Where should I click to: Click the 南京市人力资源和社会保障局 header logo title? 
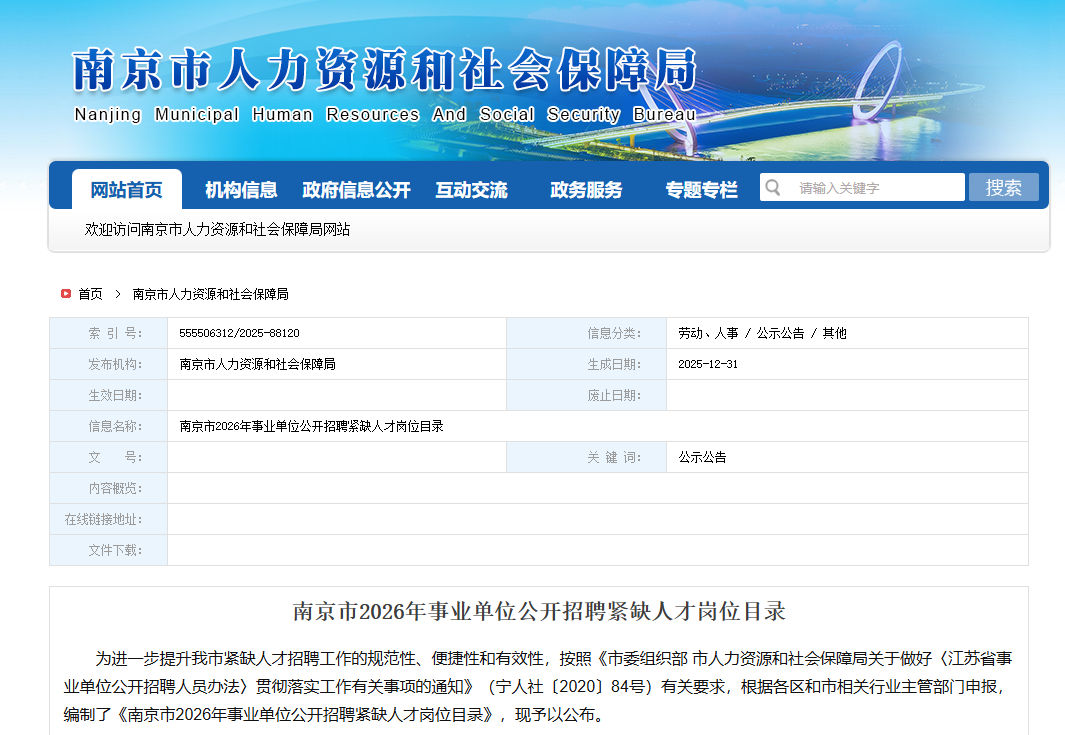[384, 72]
